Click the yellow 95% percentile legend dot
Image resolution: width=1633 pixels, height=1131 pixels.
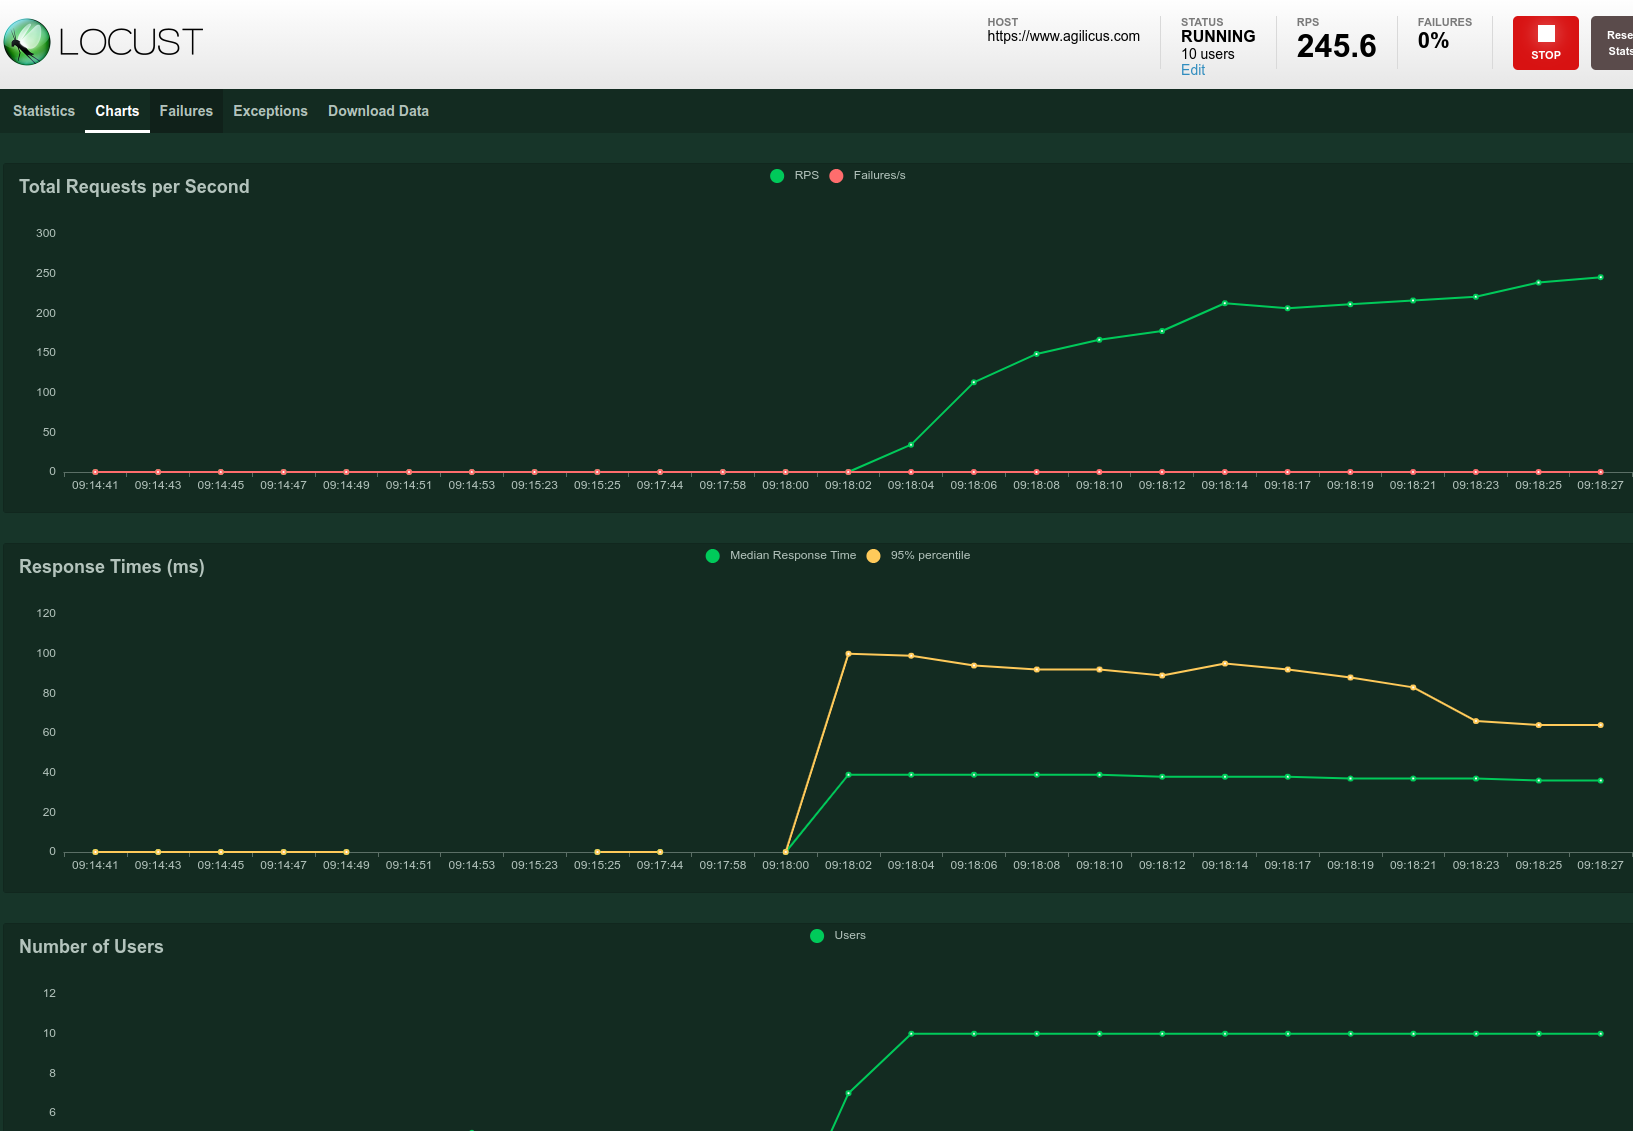873,556
